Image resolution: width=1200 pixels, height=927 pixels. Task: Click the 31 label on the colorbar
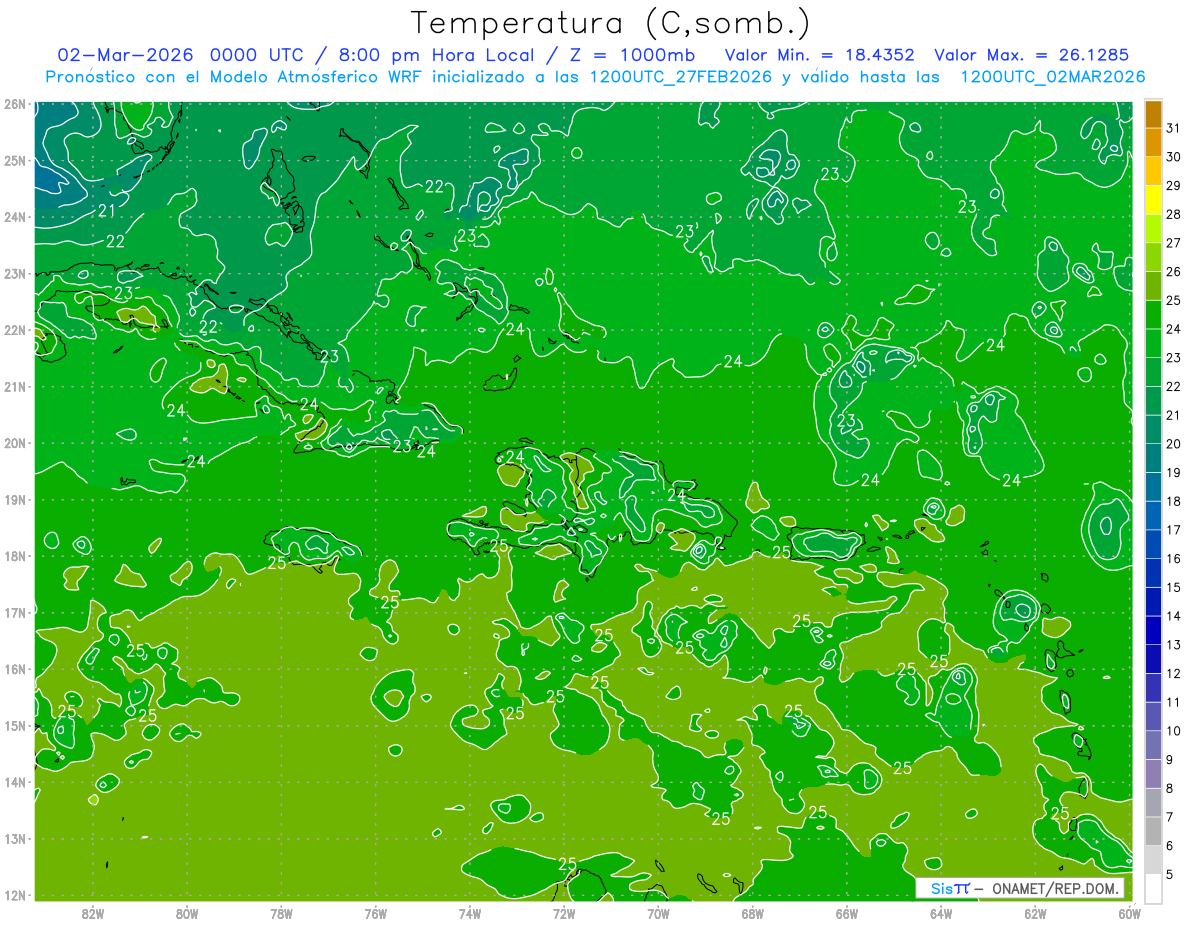click(x=1173, y=127)
